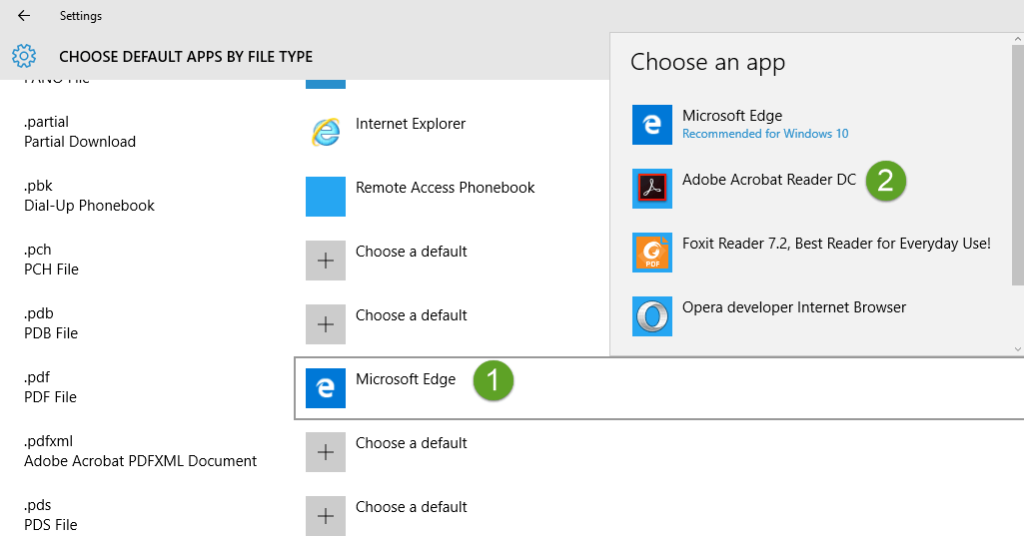
Task: Open the Remote Access Phonebook default for .pbk
Action: click(x=445, y=188)
